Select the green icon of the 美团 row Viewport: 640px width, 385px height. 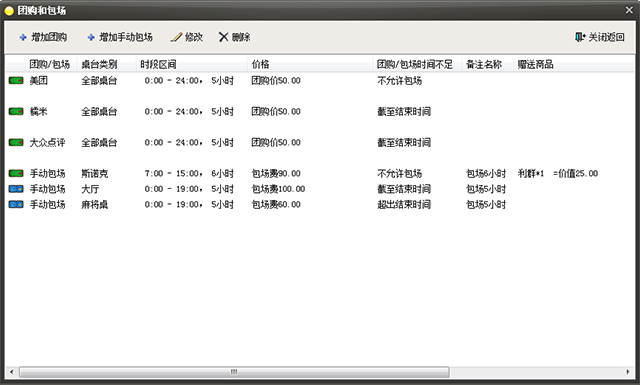click(16, 80)
